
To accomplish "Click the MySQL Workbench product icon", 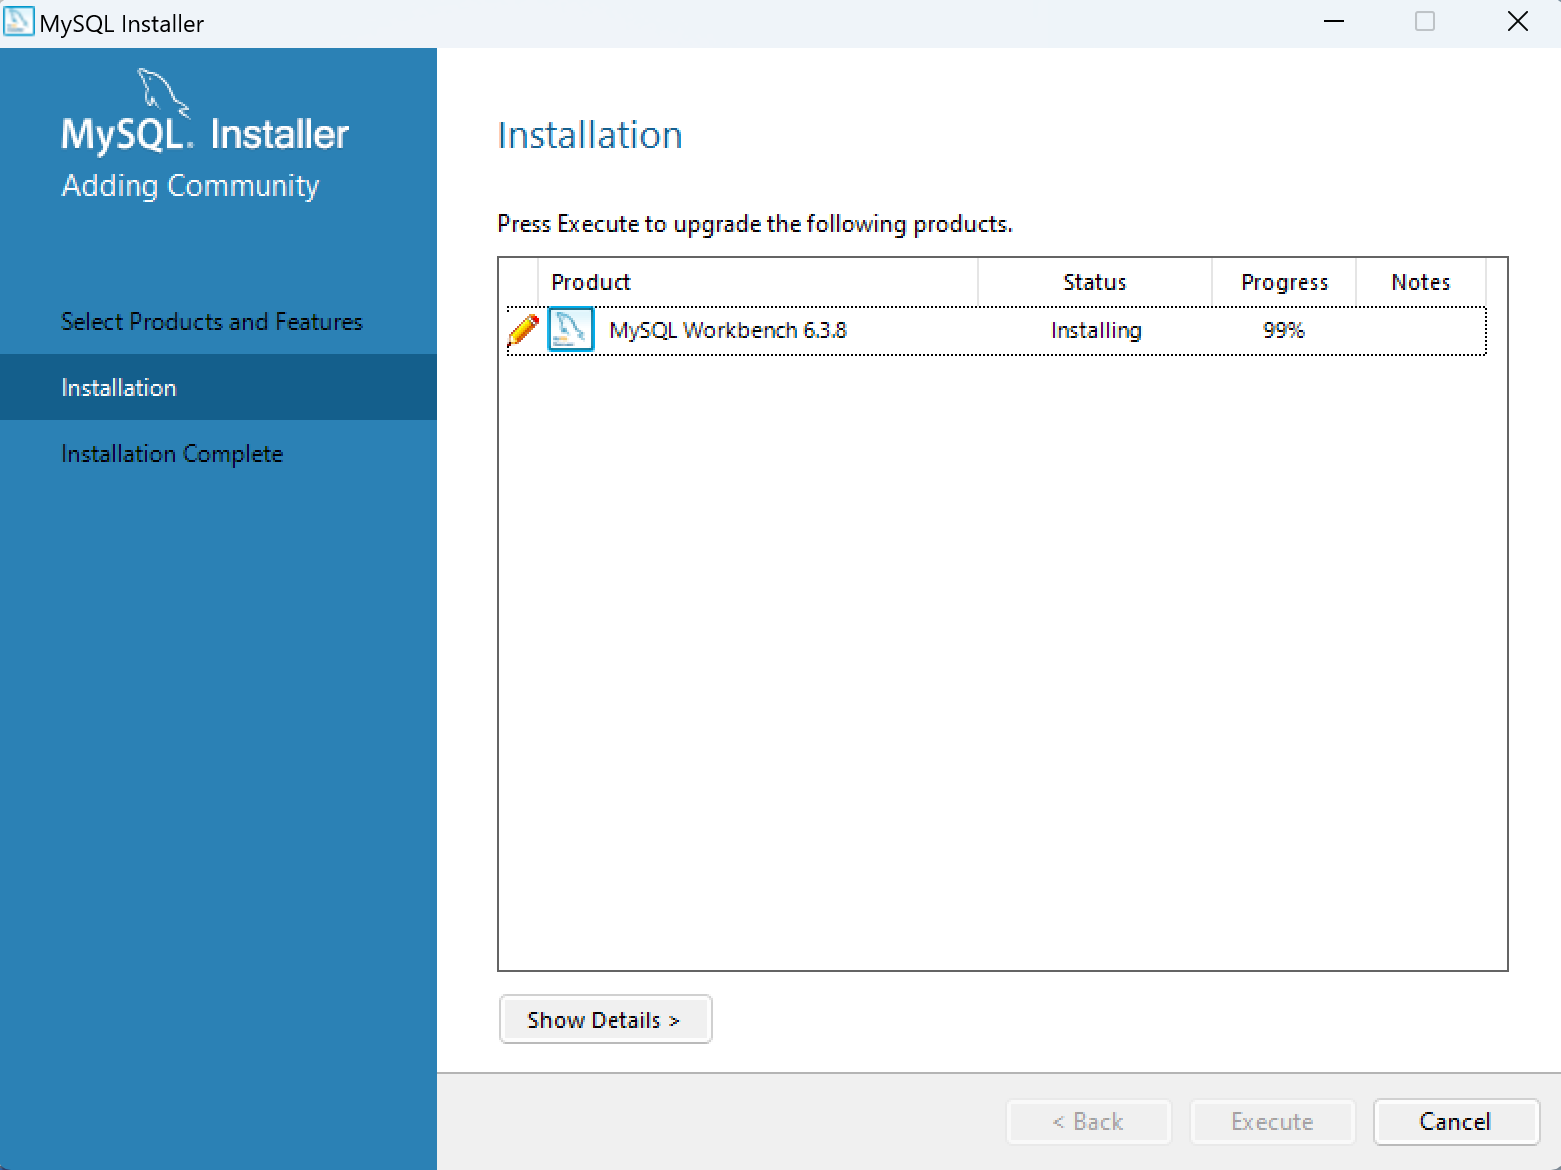I will click(570, 329).
